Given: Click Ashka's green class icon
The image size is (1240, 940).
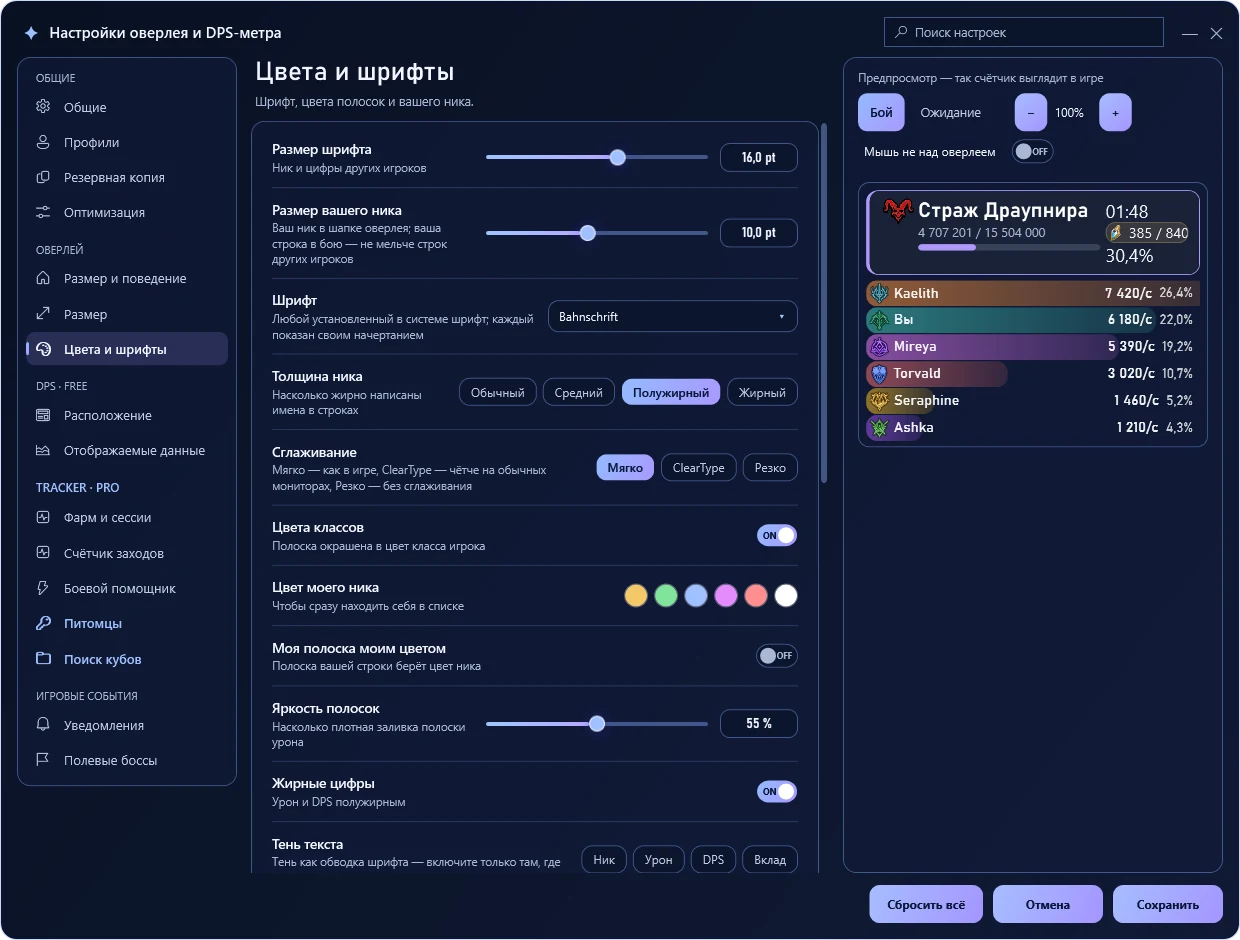Looking at the screenshot, I should (x=879, y=428).
